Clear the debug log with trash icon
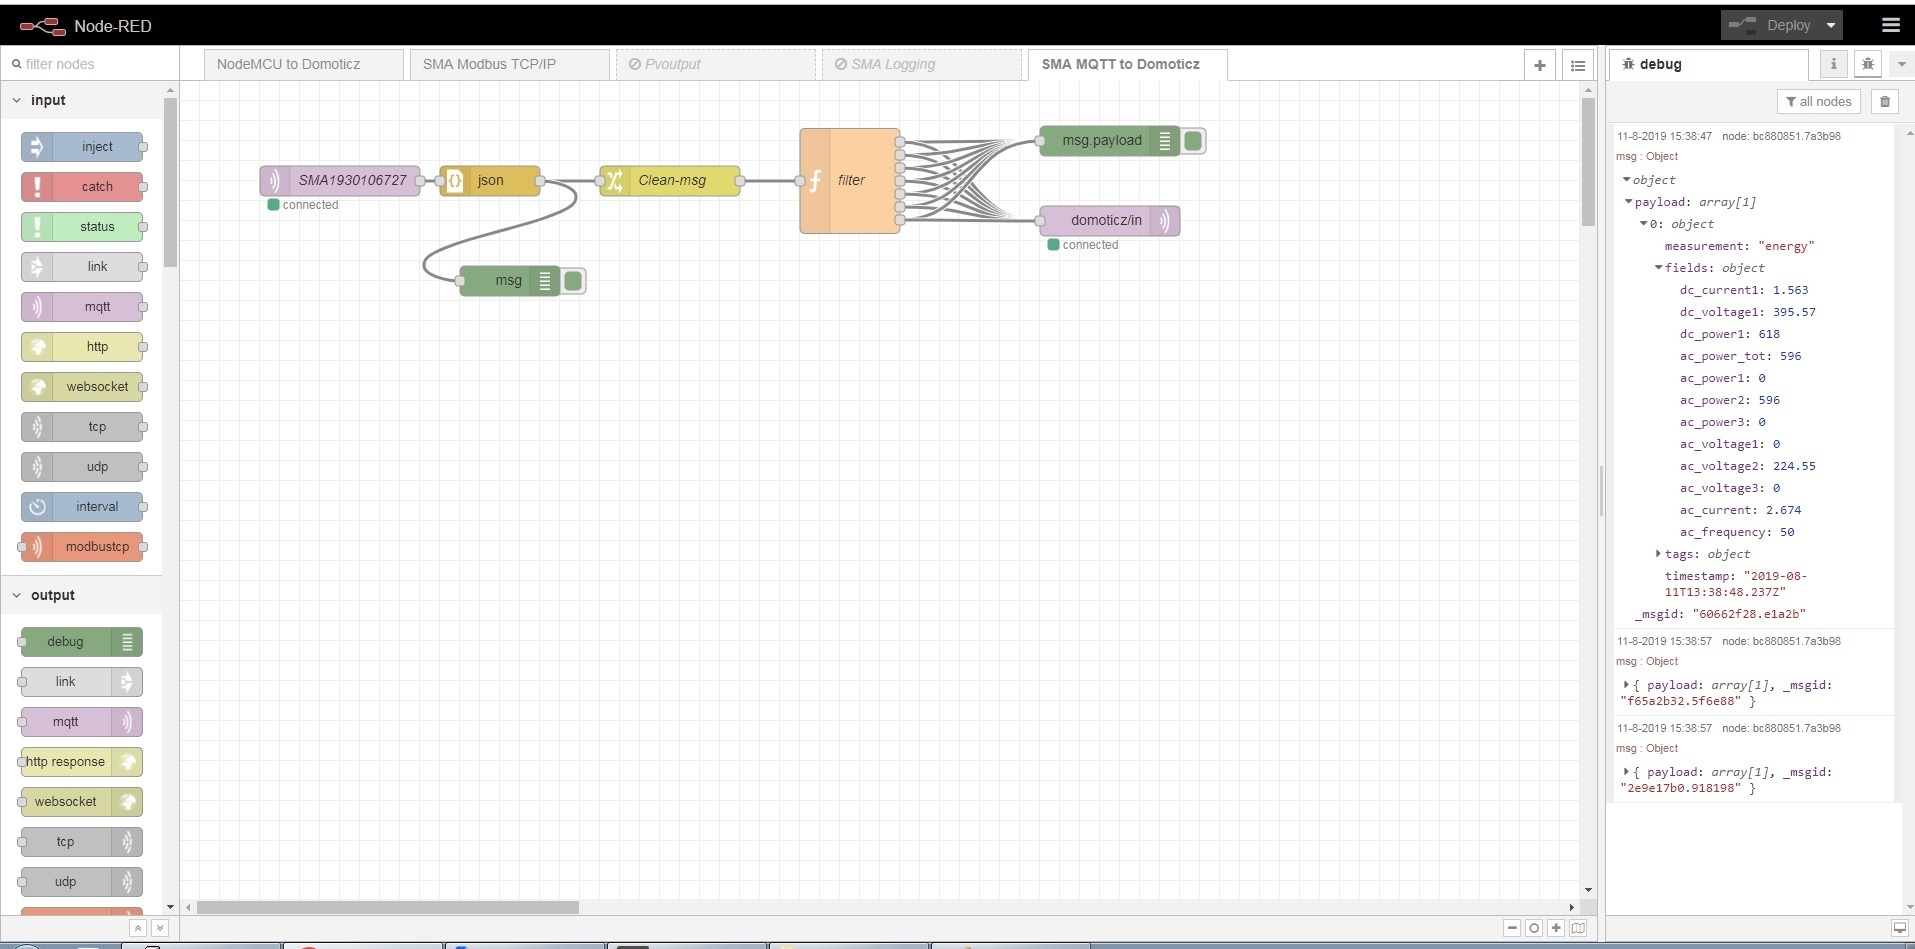 [1885, 101]
